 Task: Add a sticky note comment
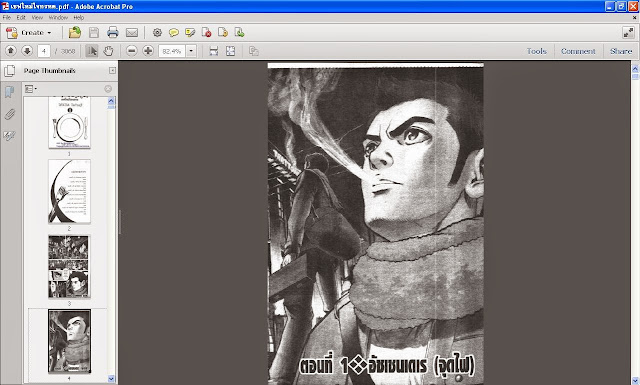[x=174, y=33]
